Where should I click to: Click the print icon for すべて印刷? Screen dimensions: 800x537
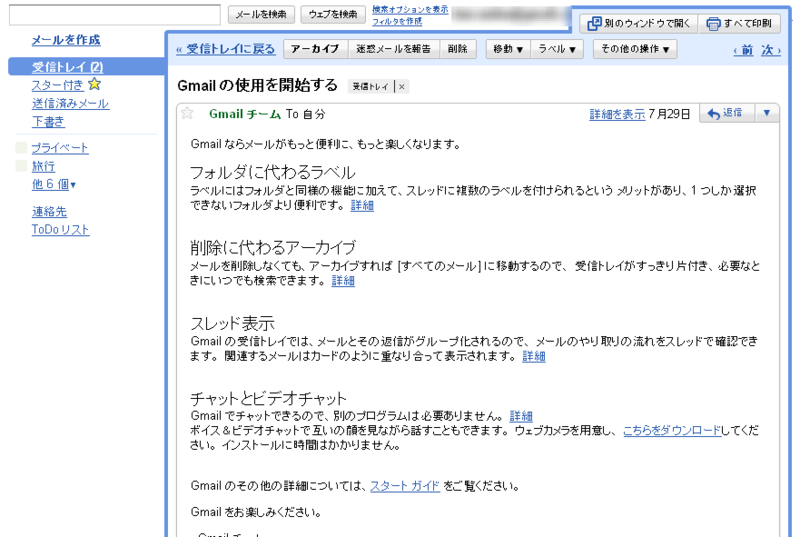pyautogui.click(x=713, y=23)
